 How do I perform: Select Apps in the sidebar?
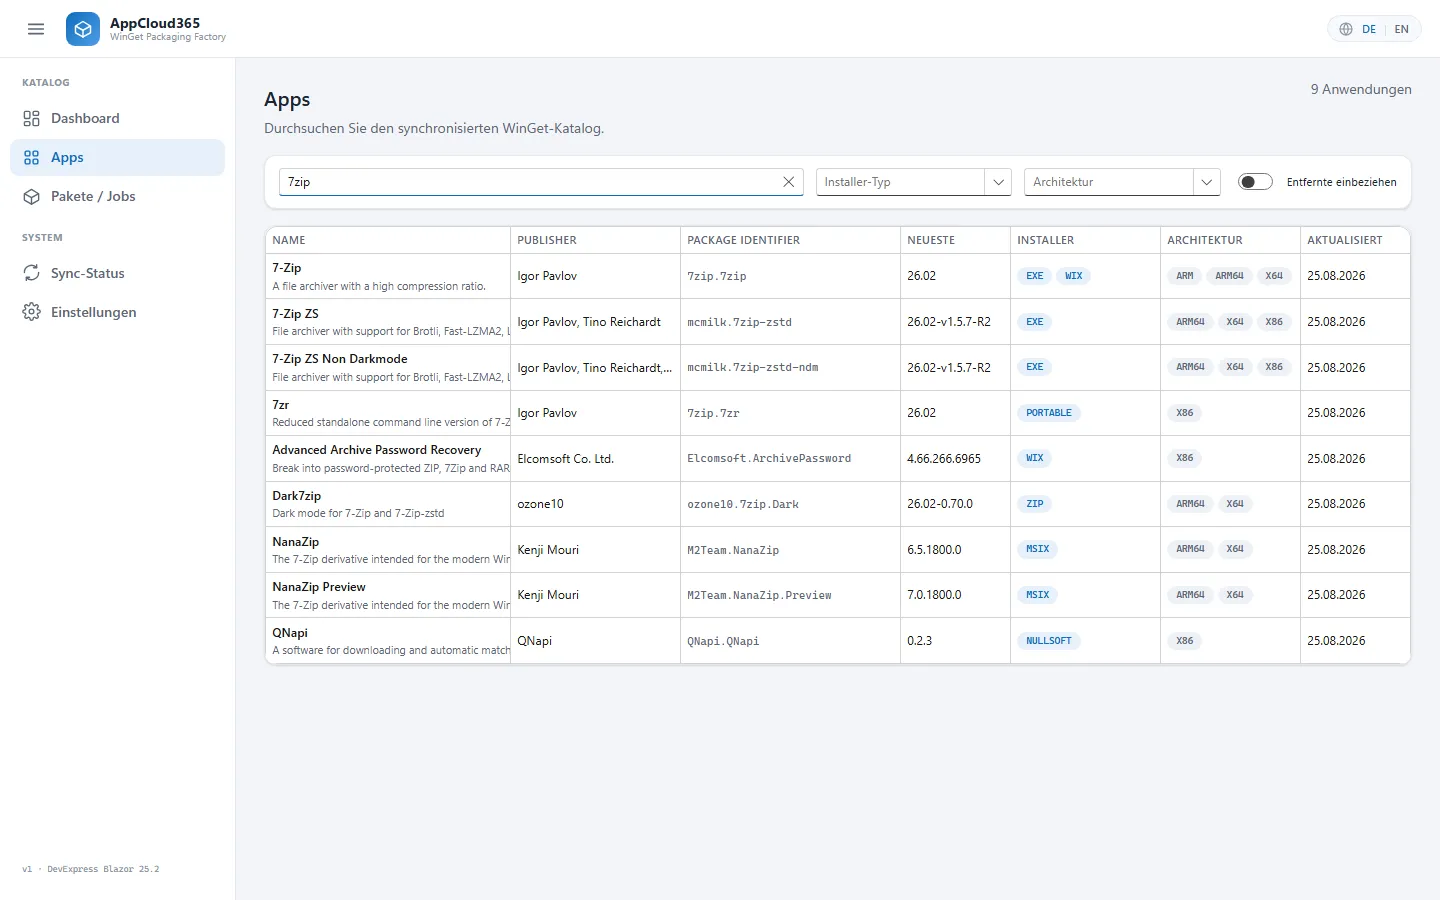pyautogui.click(x=117, y=157)
